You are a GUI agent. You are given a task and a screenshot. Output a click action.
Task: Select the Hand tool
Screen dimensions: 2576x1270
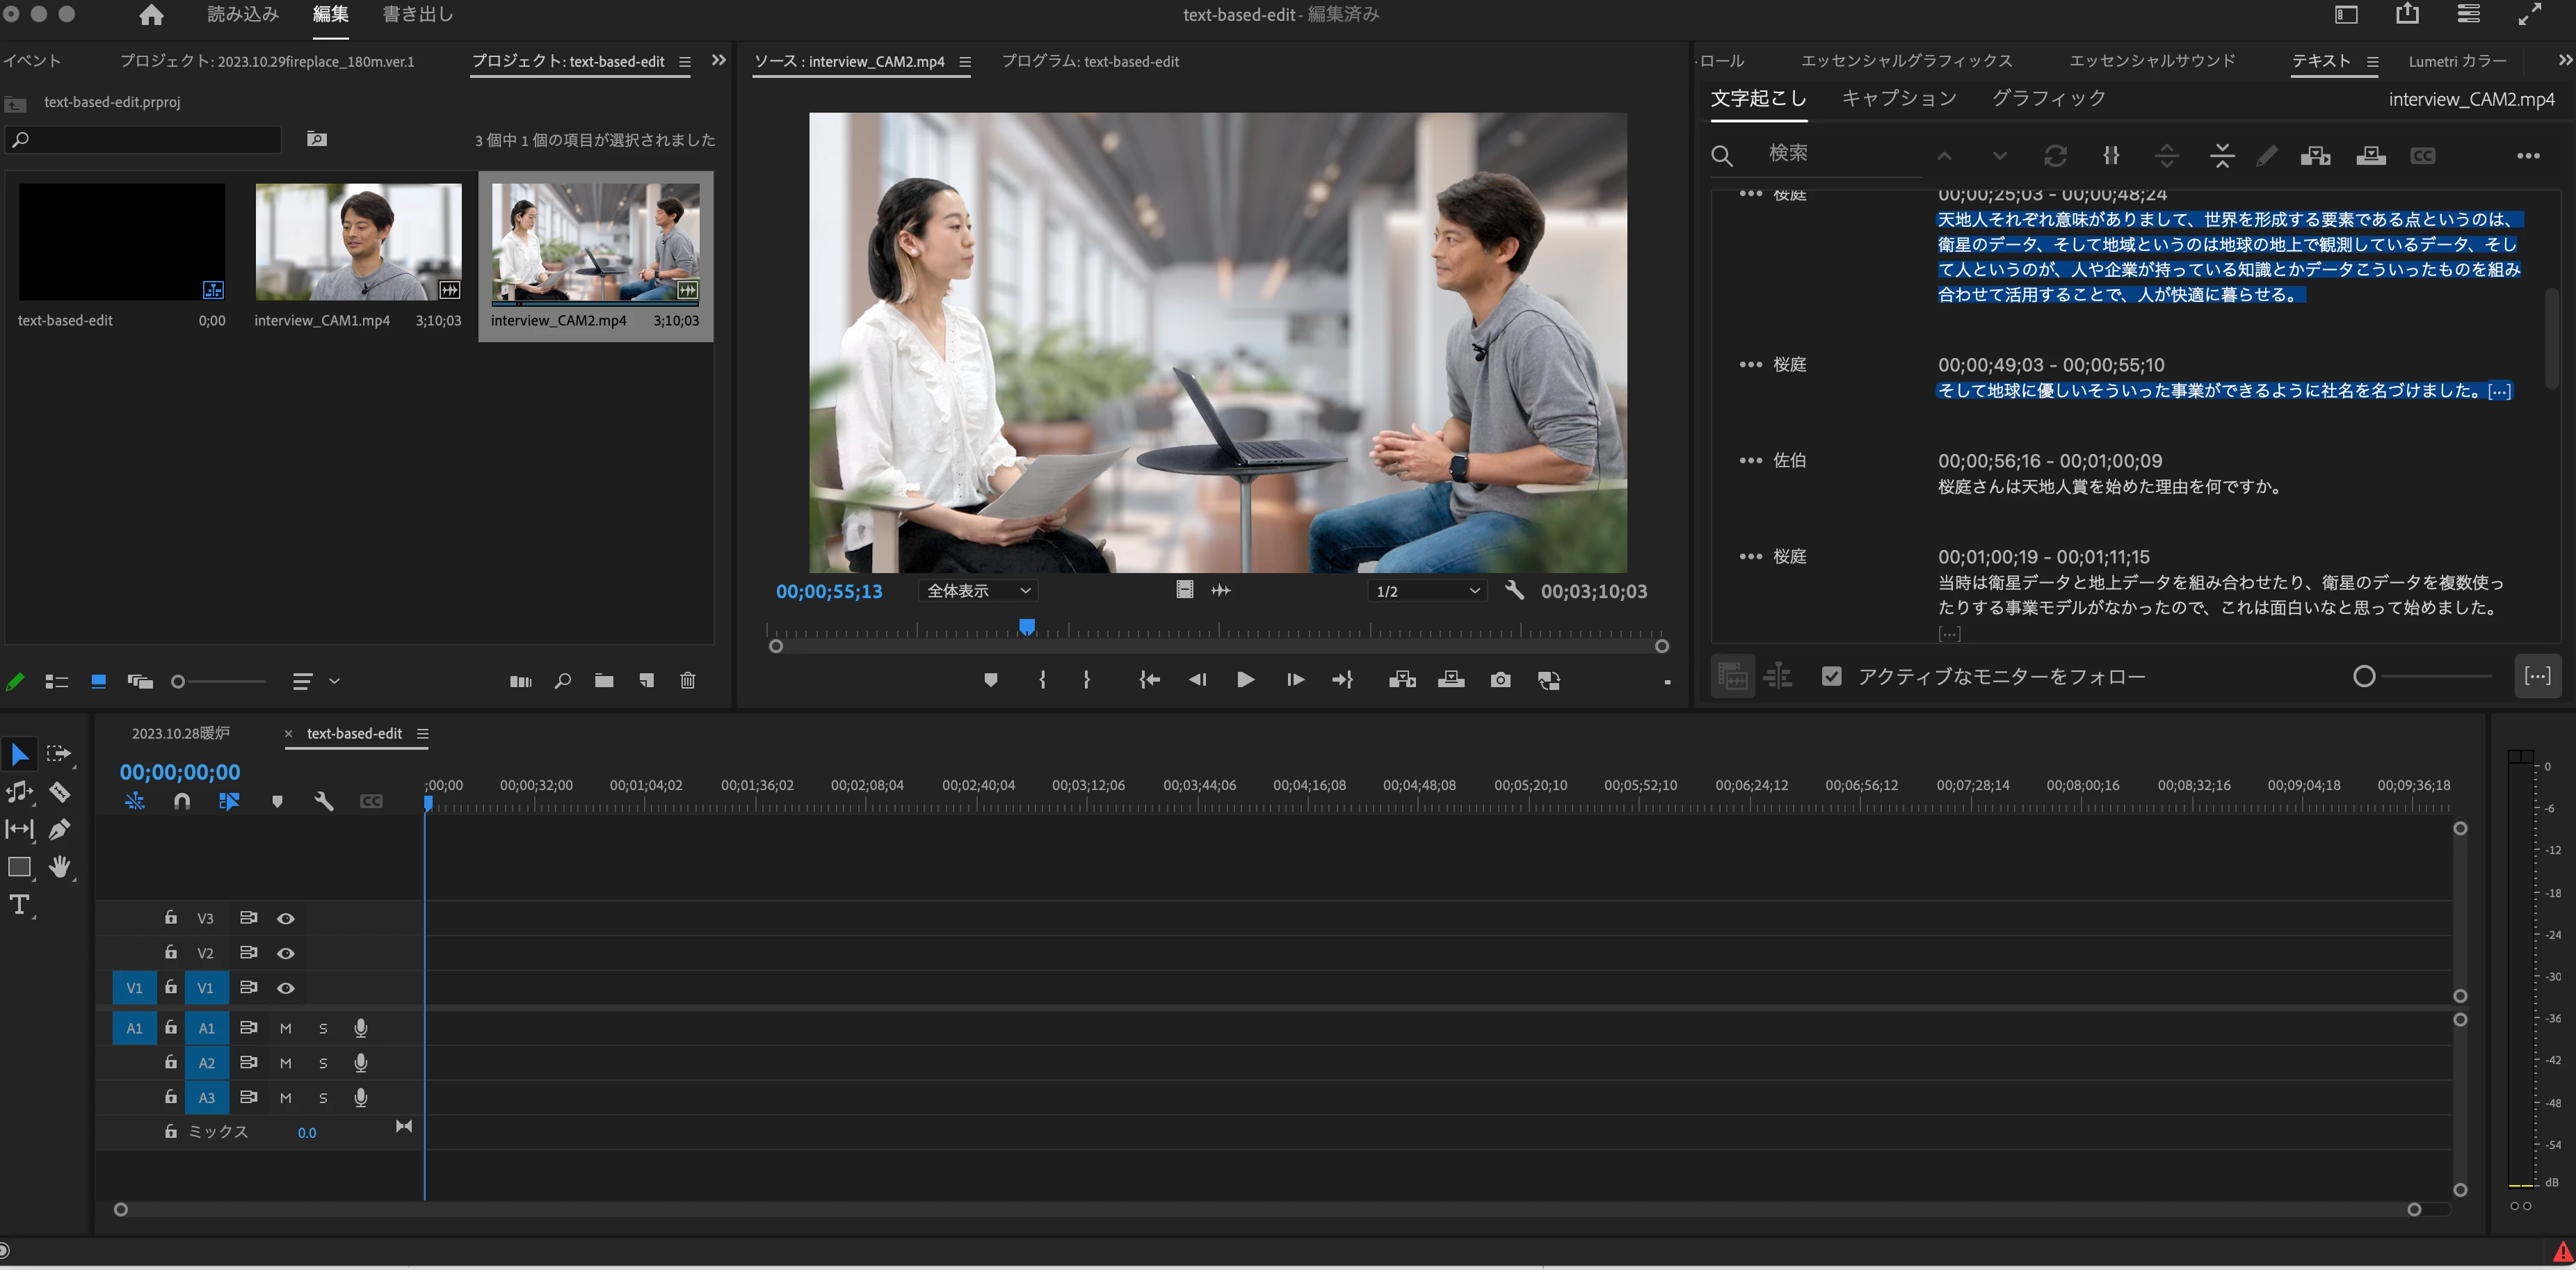pyautogui.click(x=59, y=867)
